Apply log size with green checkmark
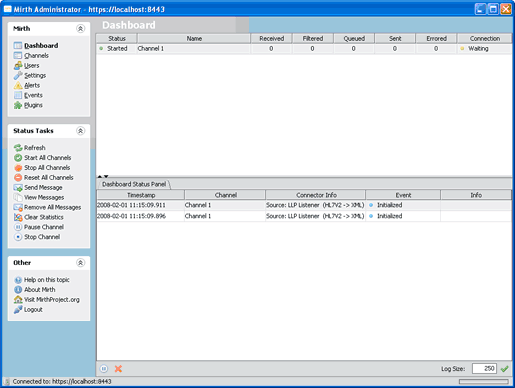Screen dimensions: 515x388 coord(505,369)
